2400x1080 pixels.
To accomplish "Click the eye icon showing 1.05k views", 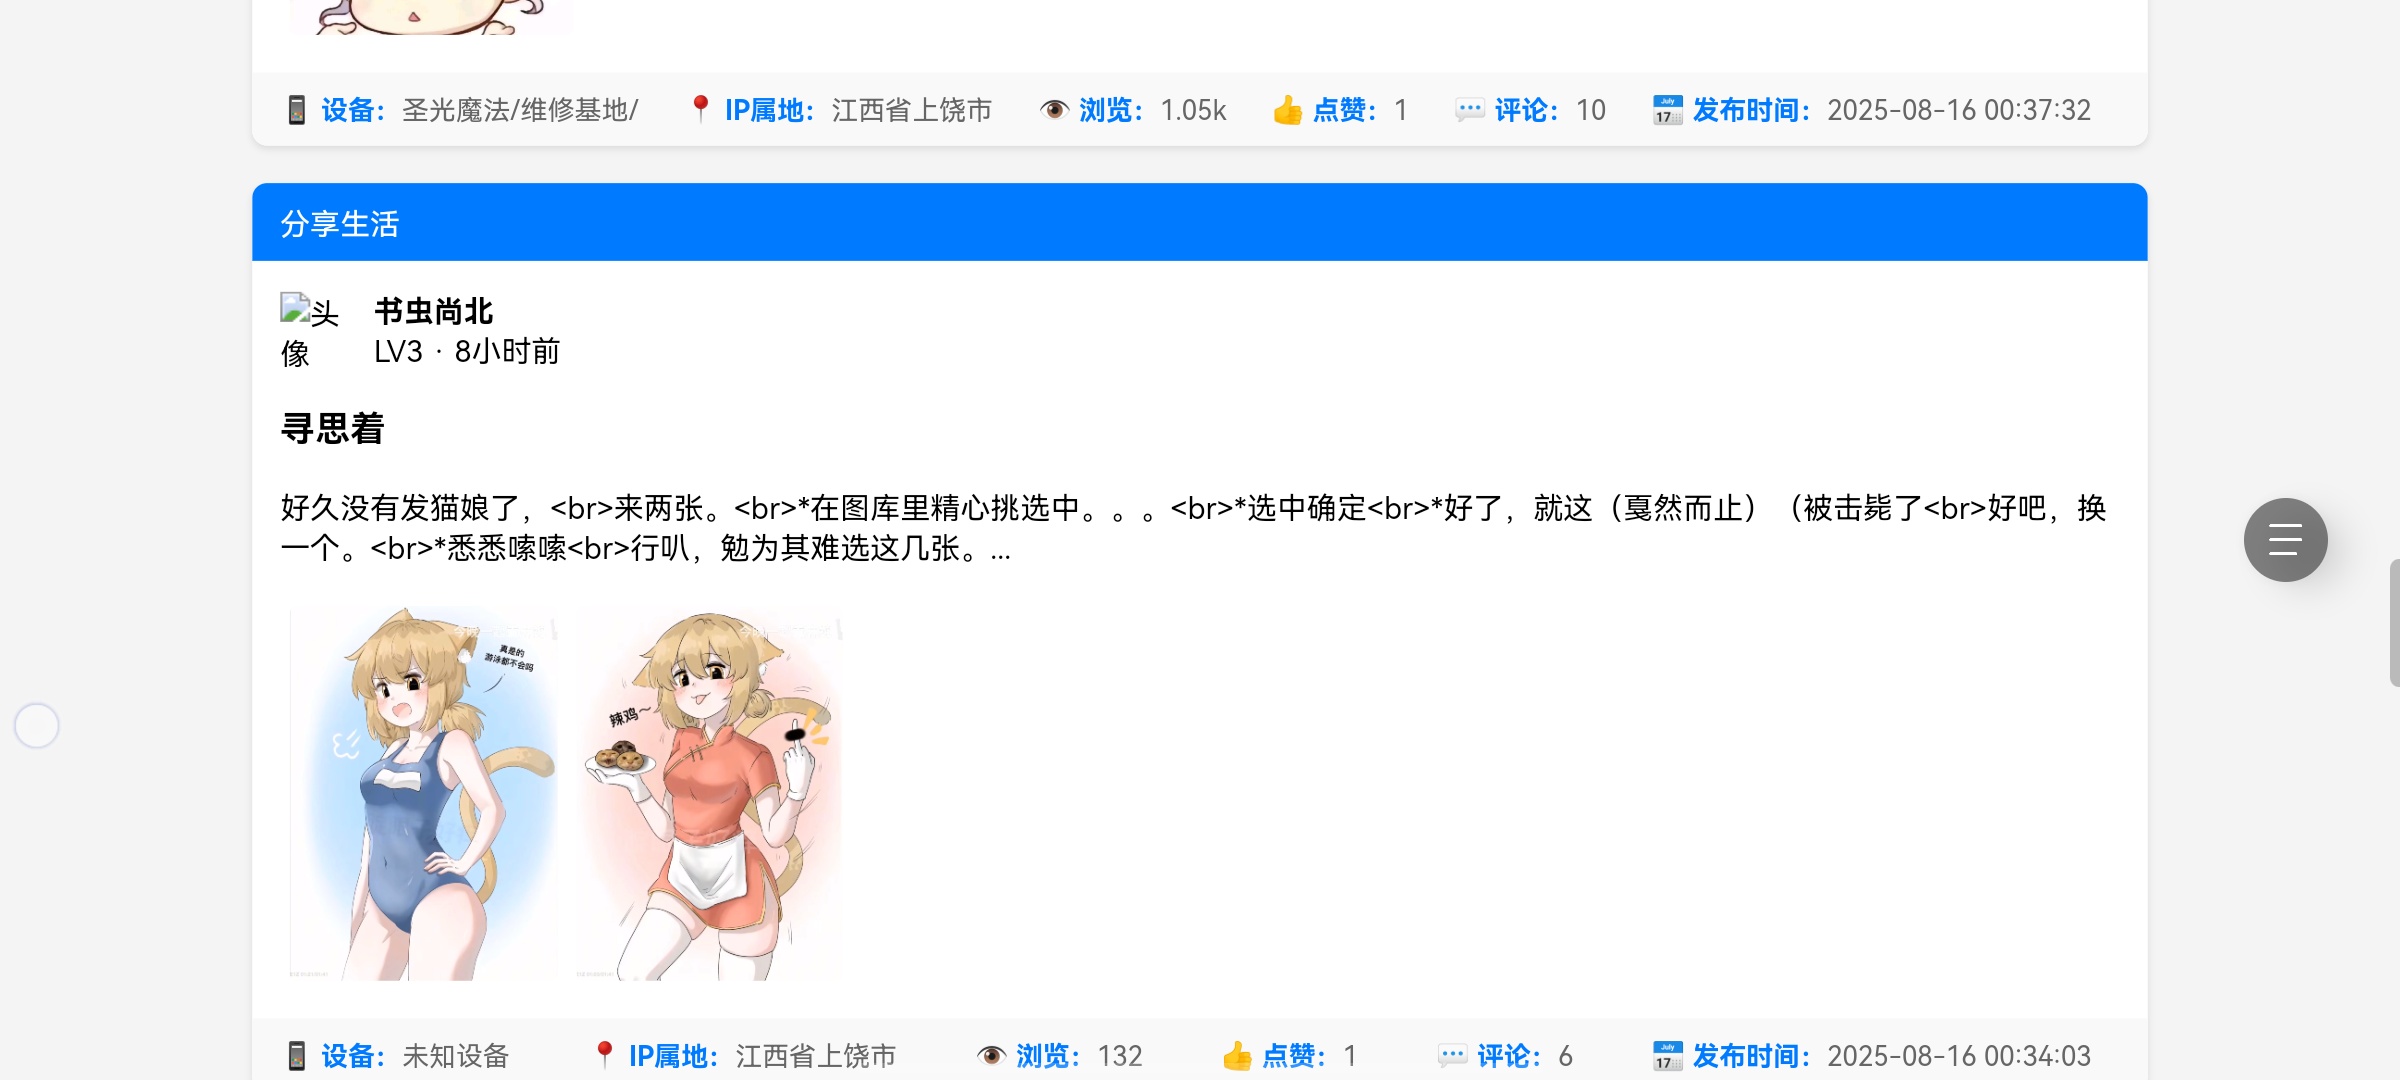I will click(1054, 110).
